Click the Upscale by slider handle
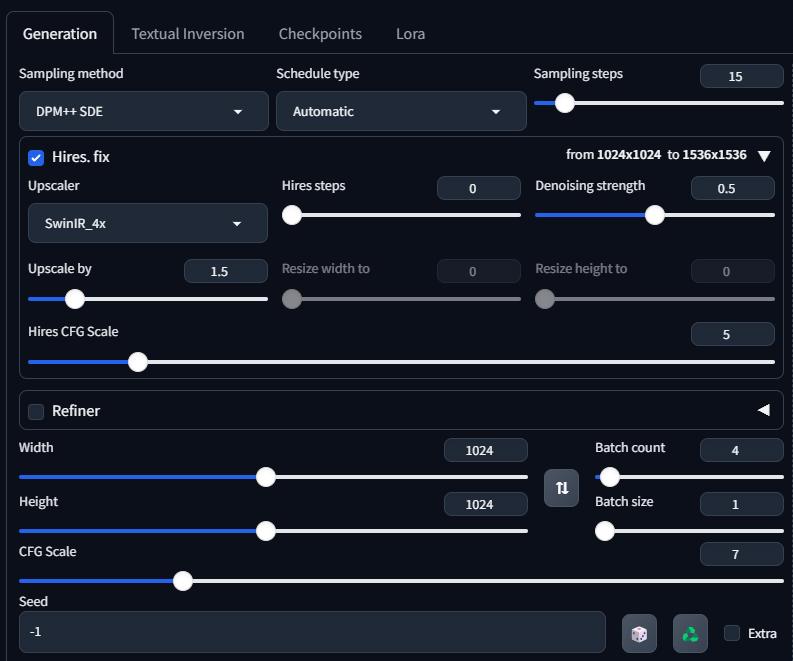Screen dimensions: 793x661 coord(75,299)
